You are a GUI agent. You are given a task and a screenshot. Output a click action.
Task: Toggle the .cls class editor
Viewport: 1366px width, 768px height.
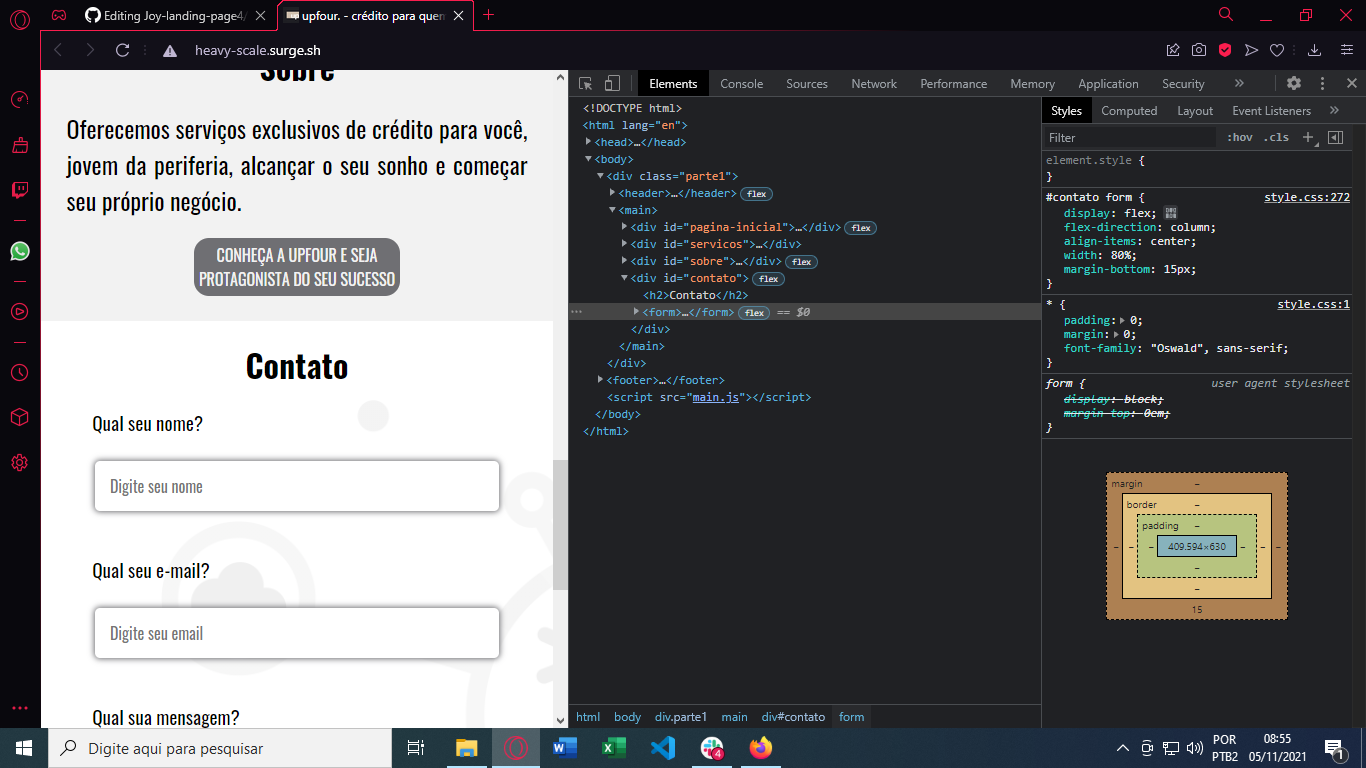pos(1276,137)
